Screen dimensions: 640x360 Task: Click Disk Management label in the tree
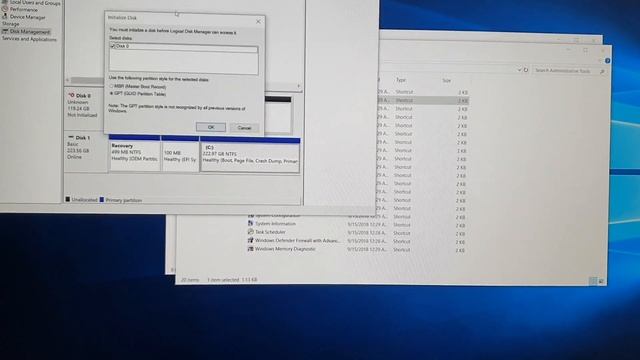click(29, 31)
